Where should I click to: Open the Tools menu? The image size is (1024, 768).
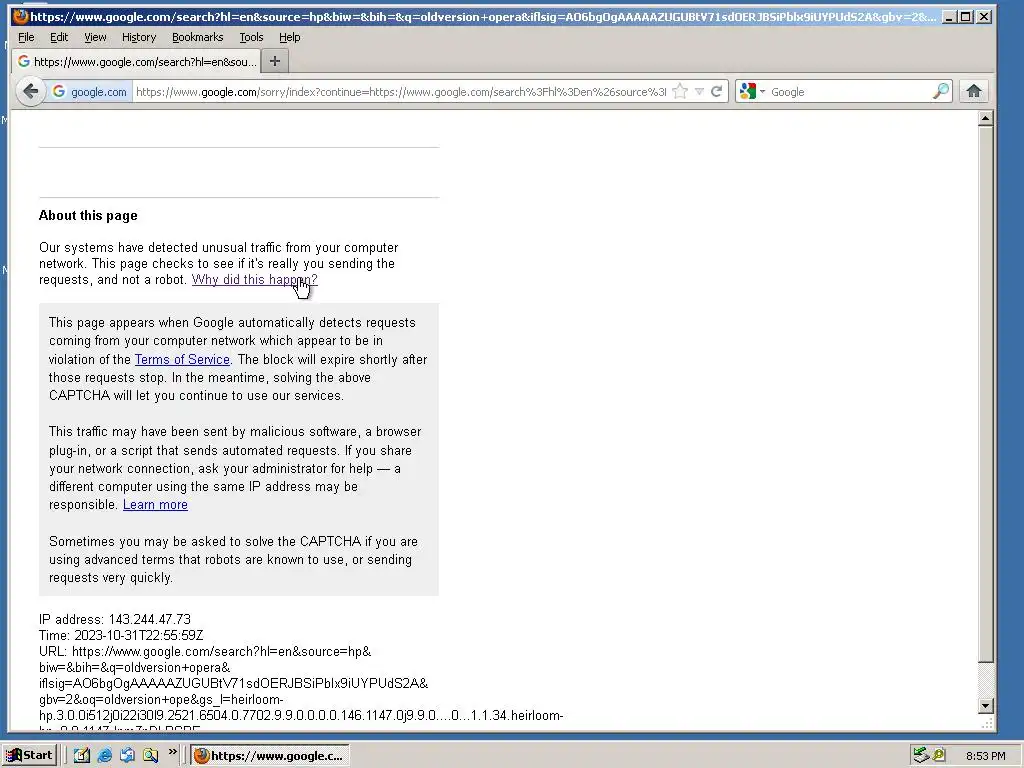pyautogui.click(x=251, y=37)
